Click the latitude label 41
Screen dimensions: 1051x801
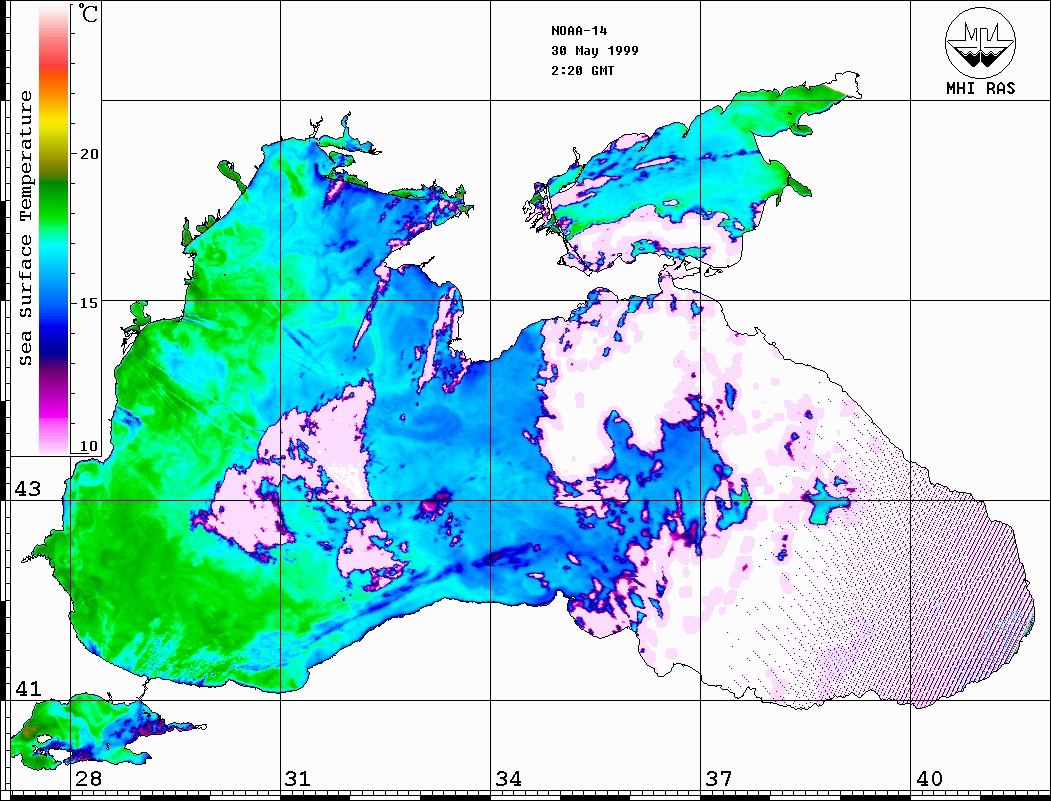tap(25, 688)
